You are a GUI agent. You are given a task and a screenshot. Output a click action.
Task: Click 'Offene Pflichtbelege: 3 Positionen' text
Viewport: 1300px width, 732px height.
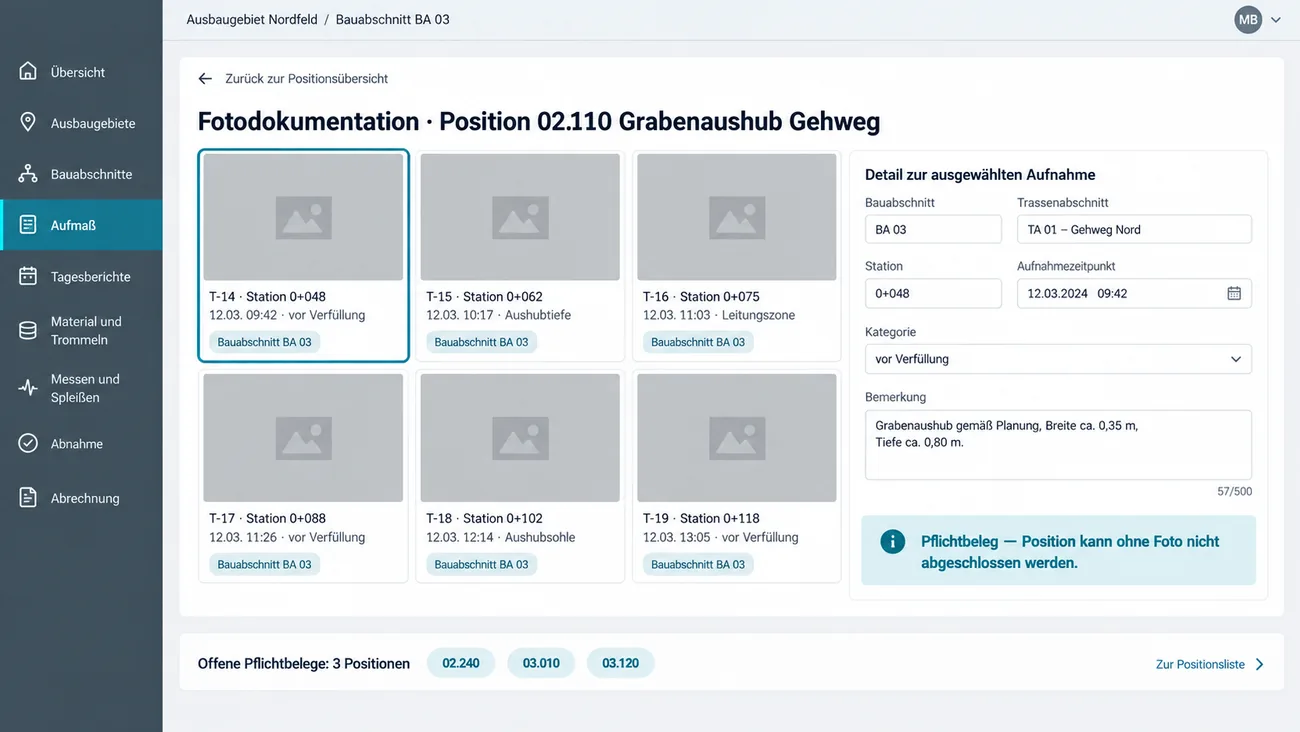click(x=304, y=663)
